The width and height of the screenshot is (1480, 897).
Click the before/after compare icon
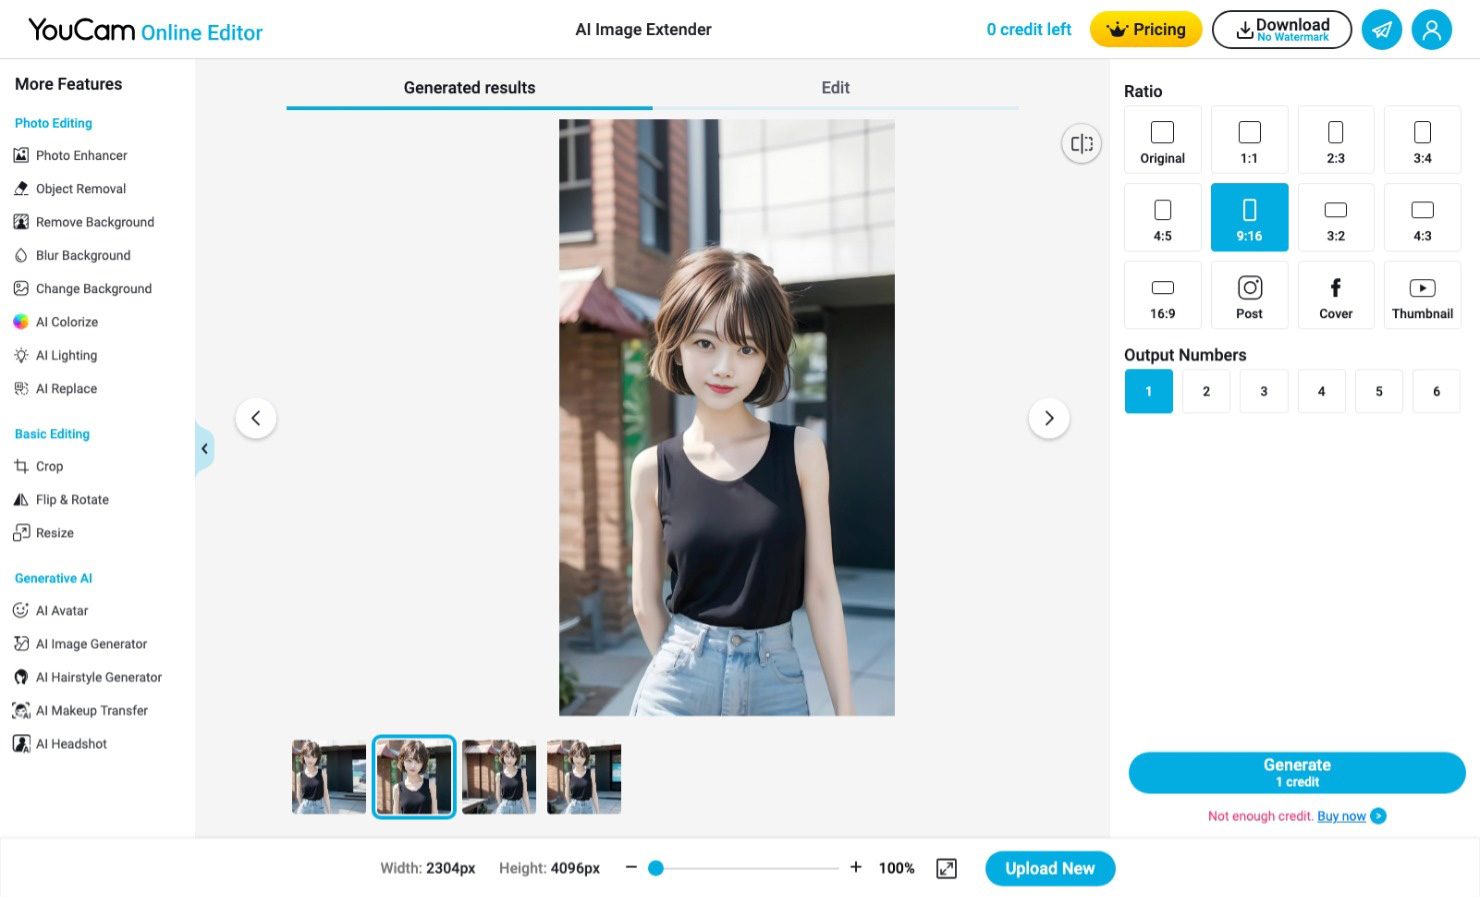coord(1081,144)
